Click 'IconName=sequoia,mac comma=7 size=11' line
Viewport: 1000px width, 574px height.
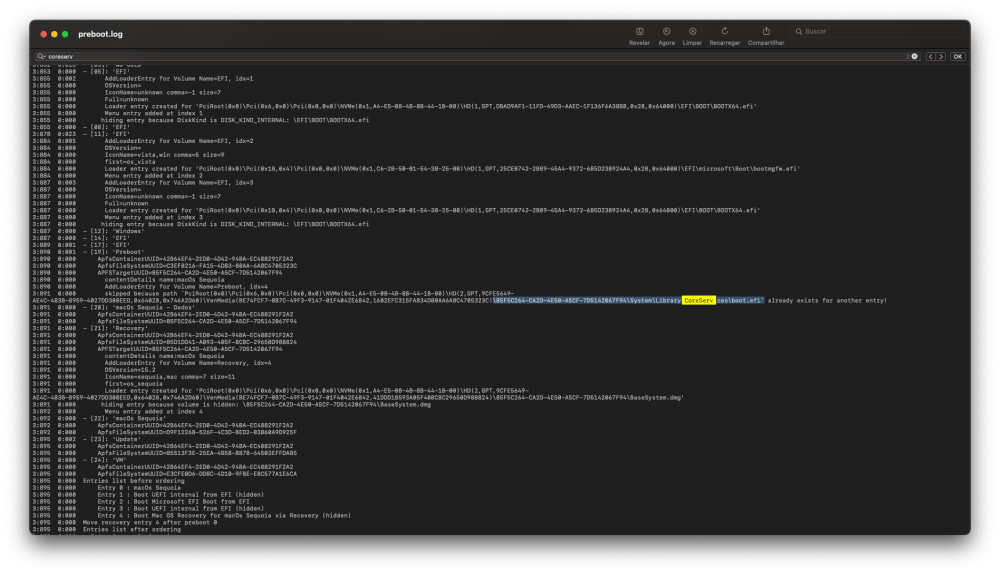(x=170, y=377)
